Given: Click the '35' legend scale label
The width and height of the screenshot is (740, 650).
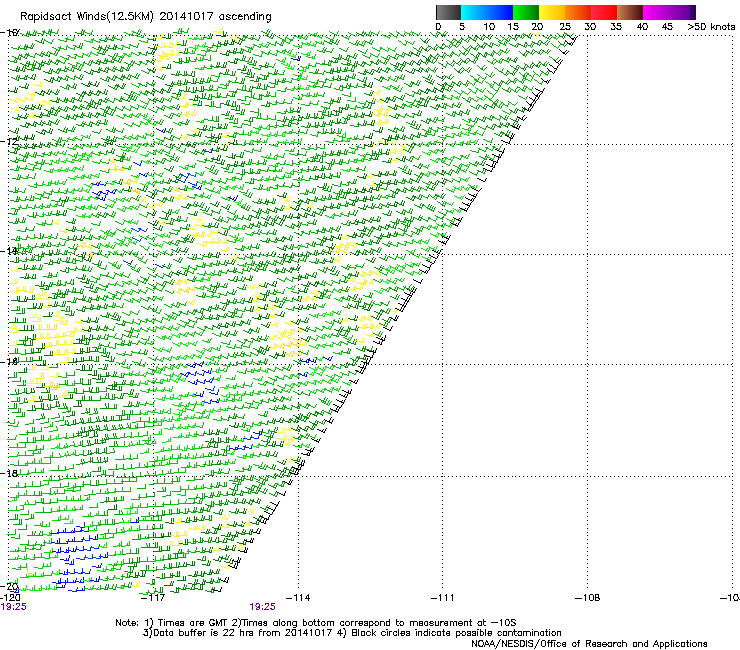Looking at the screenshot, I should (x=616, y=27).
